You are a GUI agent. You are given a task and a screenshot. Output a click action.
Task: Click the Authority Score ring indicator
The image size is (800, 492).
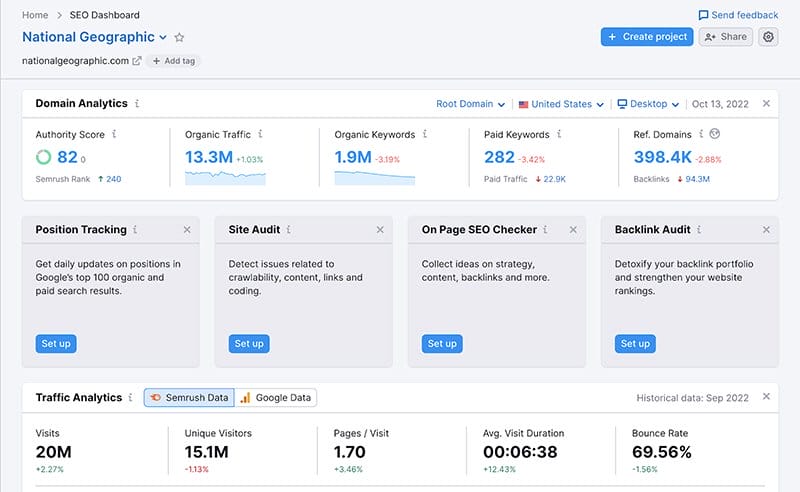tap(44, 157)
